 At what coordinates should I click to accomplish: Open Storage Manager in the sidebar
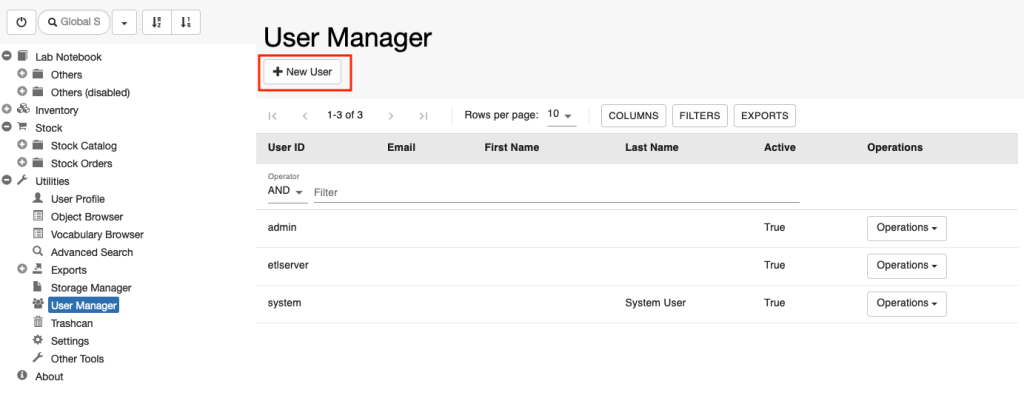pyautogui.click(x=91, y=288)
